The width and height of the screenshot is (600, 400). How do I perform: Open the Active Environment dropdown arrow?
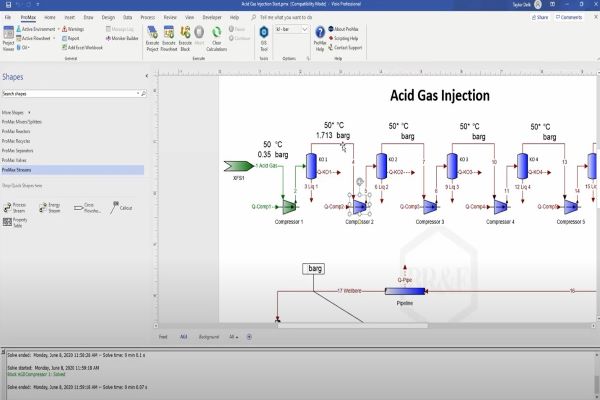click(x=58, y=29)
